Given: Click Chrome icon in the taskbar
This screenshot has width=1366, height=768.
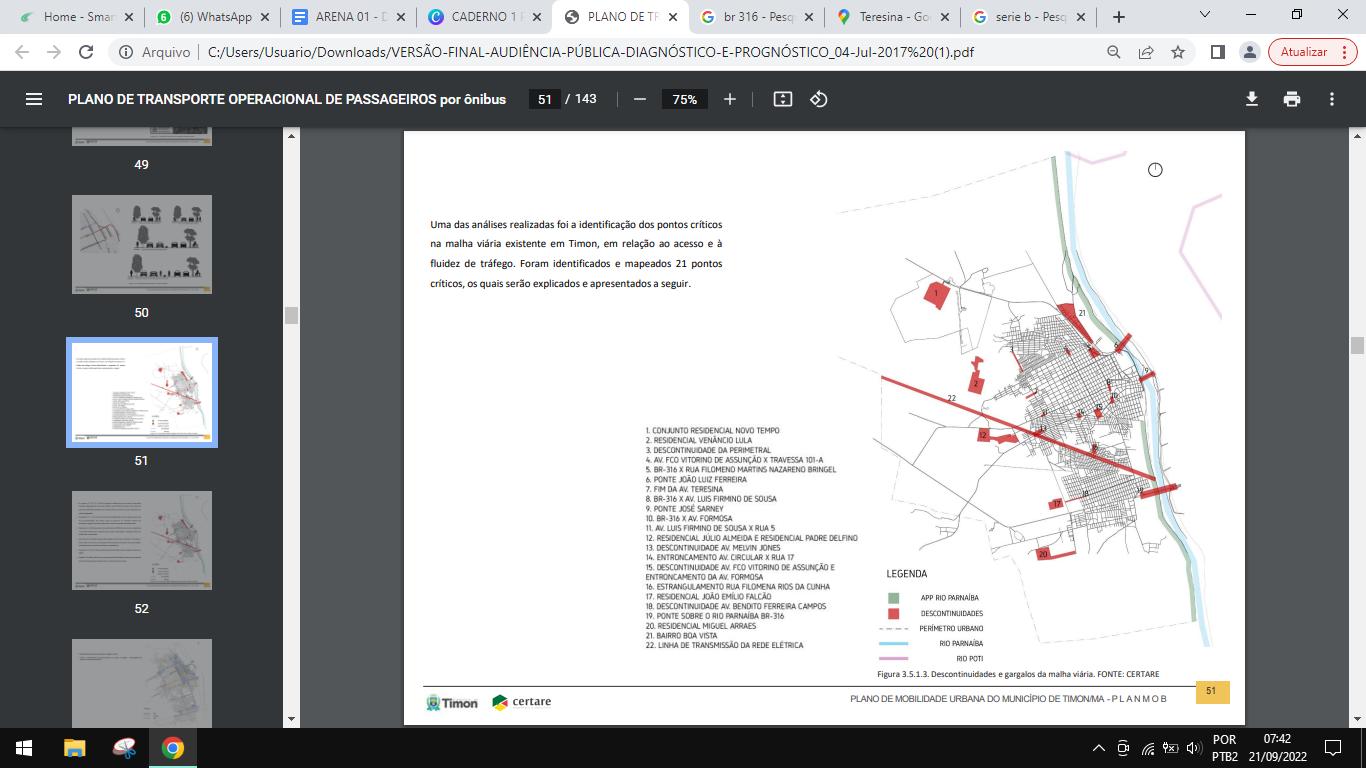Looking at the screenshot, I should [173, 747].
